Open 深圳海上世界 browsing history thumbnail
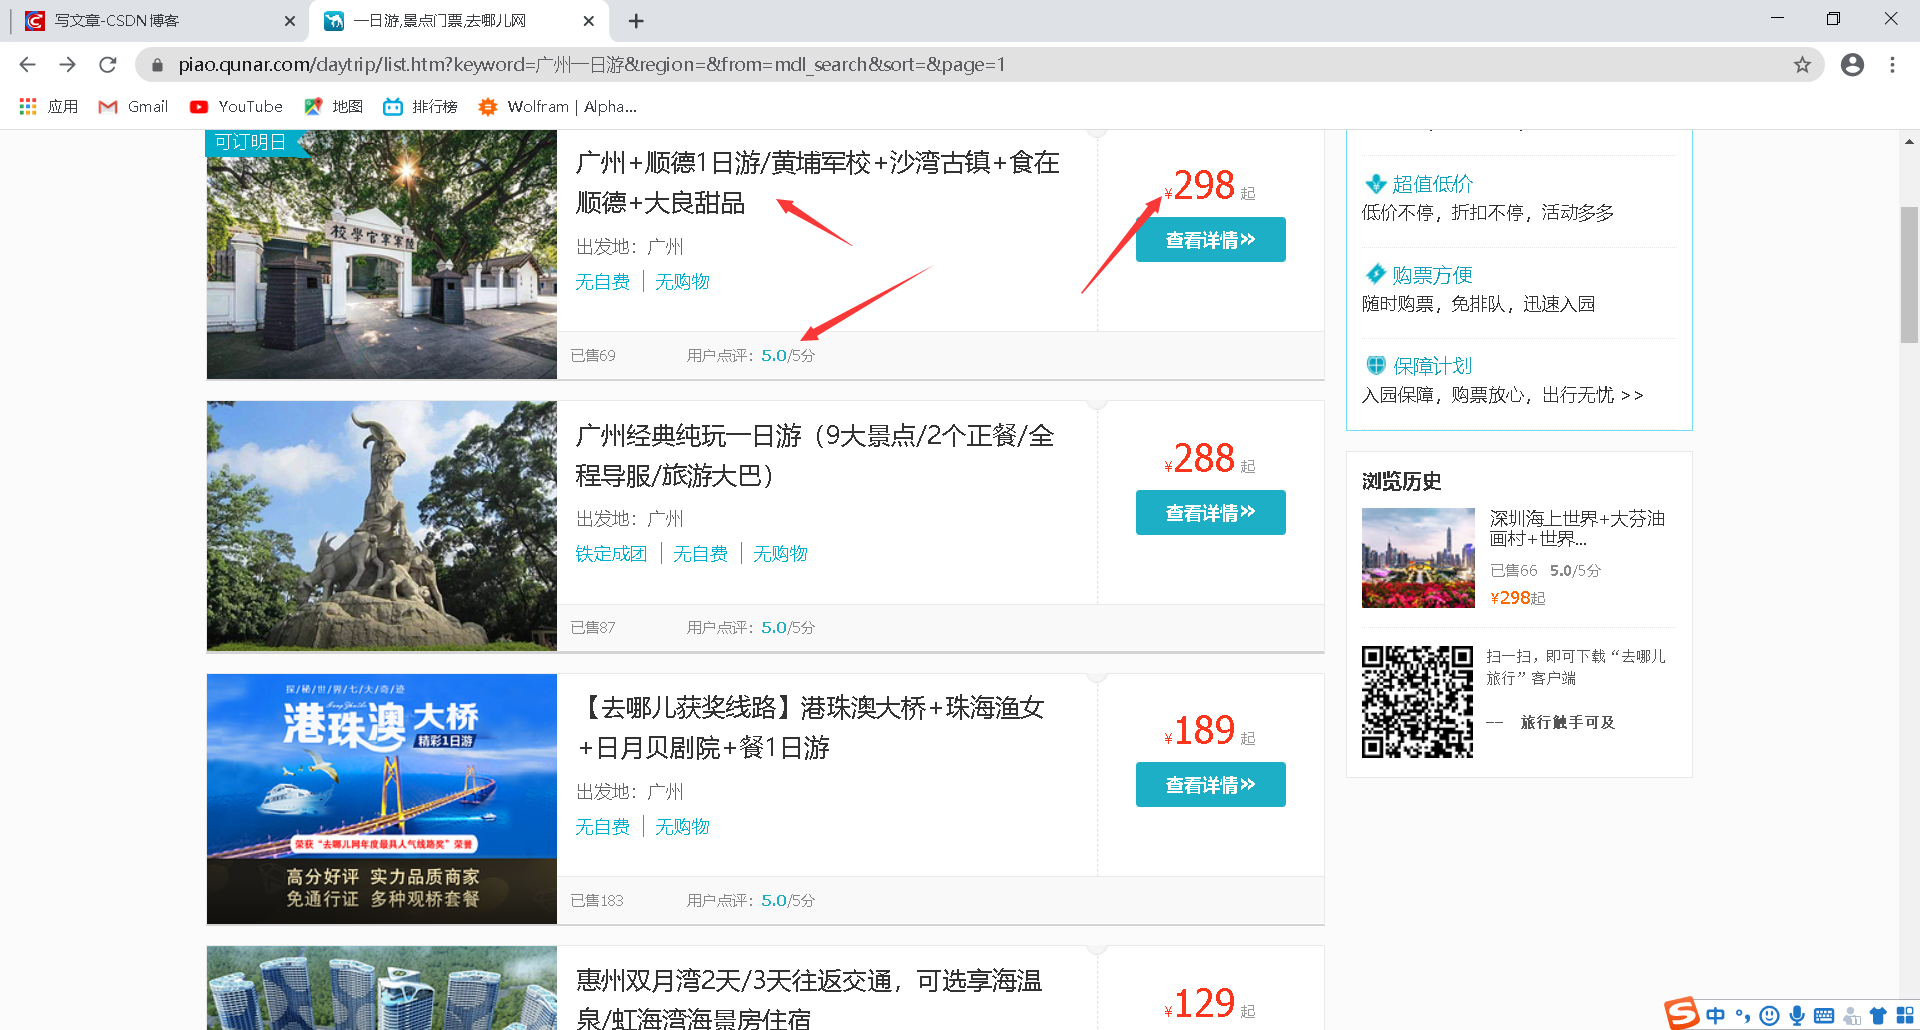The height and width of the screenshot is (1030, 1920). (x=1418, y=558)
